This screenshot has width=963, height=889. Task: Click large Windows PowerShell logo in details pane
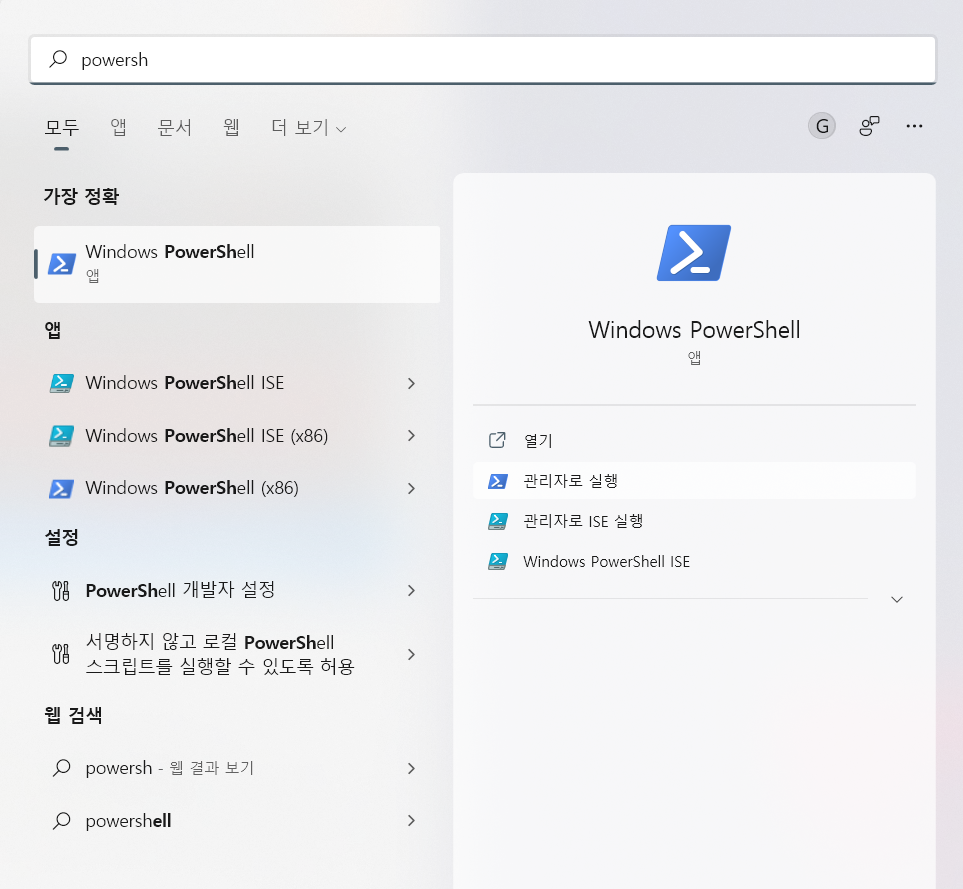[x=694, y=253]
